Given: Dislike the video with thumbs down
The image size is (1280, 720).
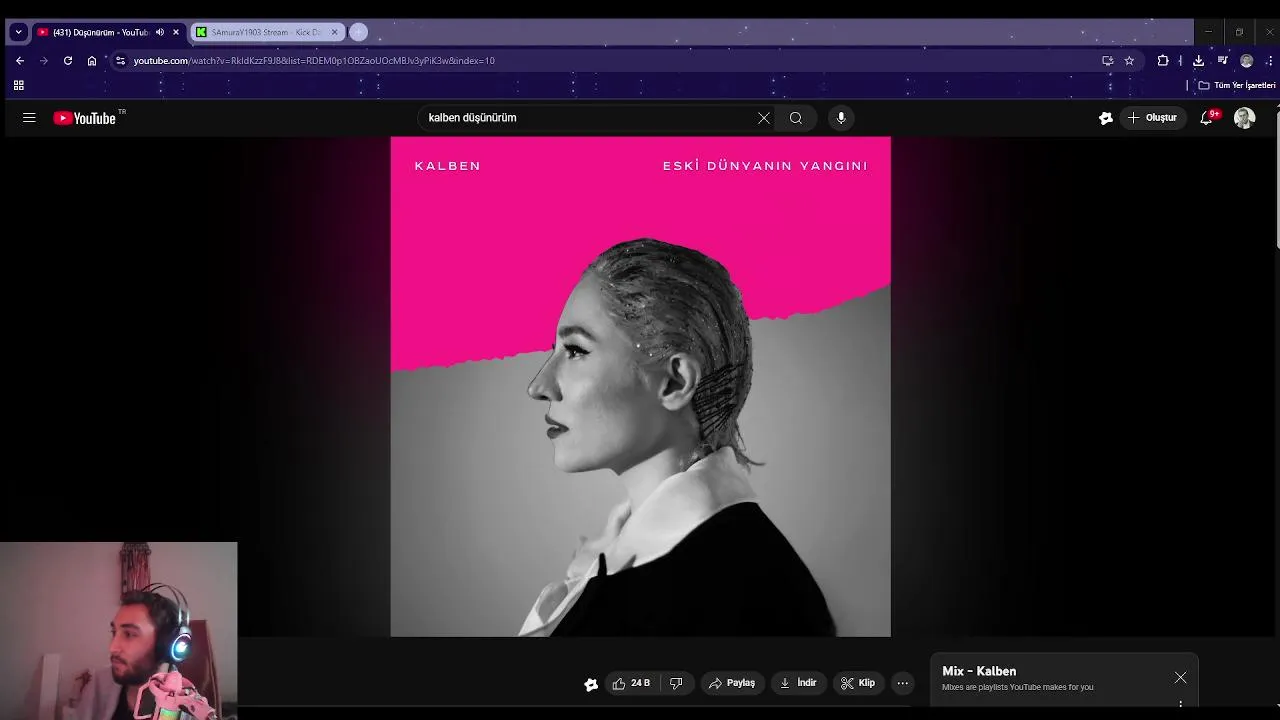Looking at the screenshot, I should (x=676, y=683).
